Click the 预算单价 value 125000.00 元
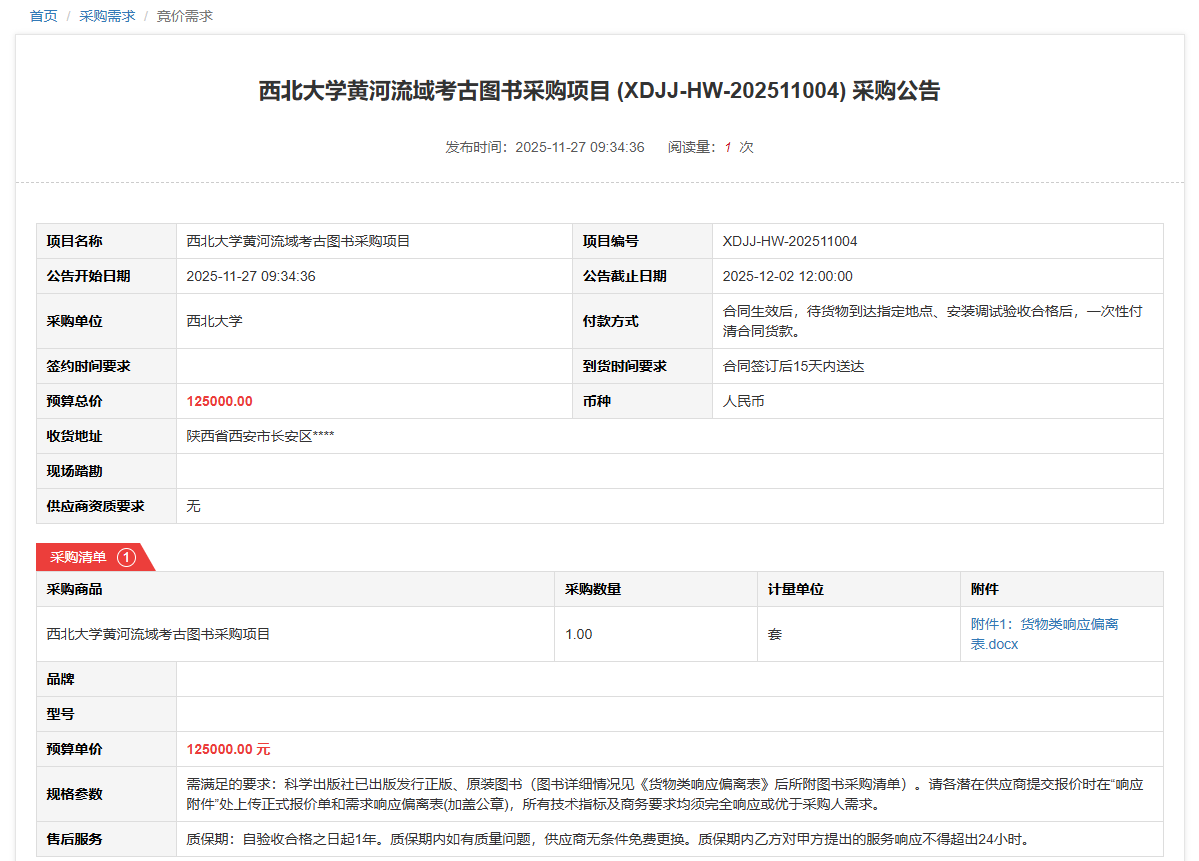1199x861 pixels. click(228, 749)
